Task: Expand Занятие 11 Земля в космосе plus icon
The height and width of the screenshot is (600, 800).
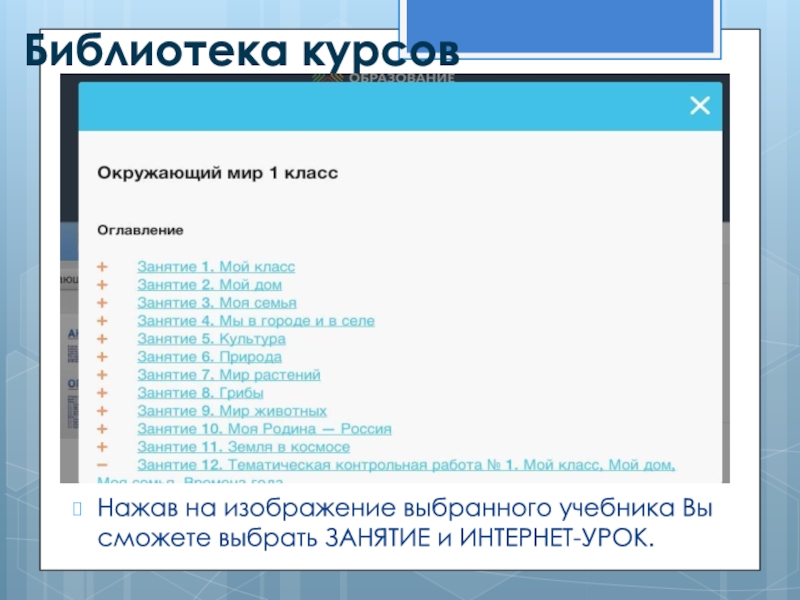Action: 103,447
